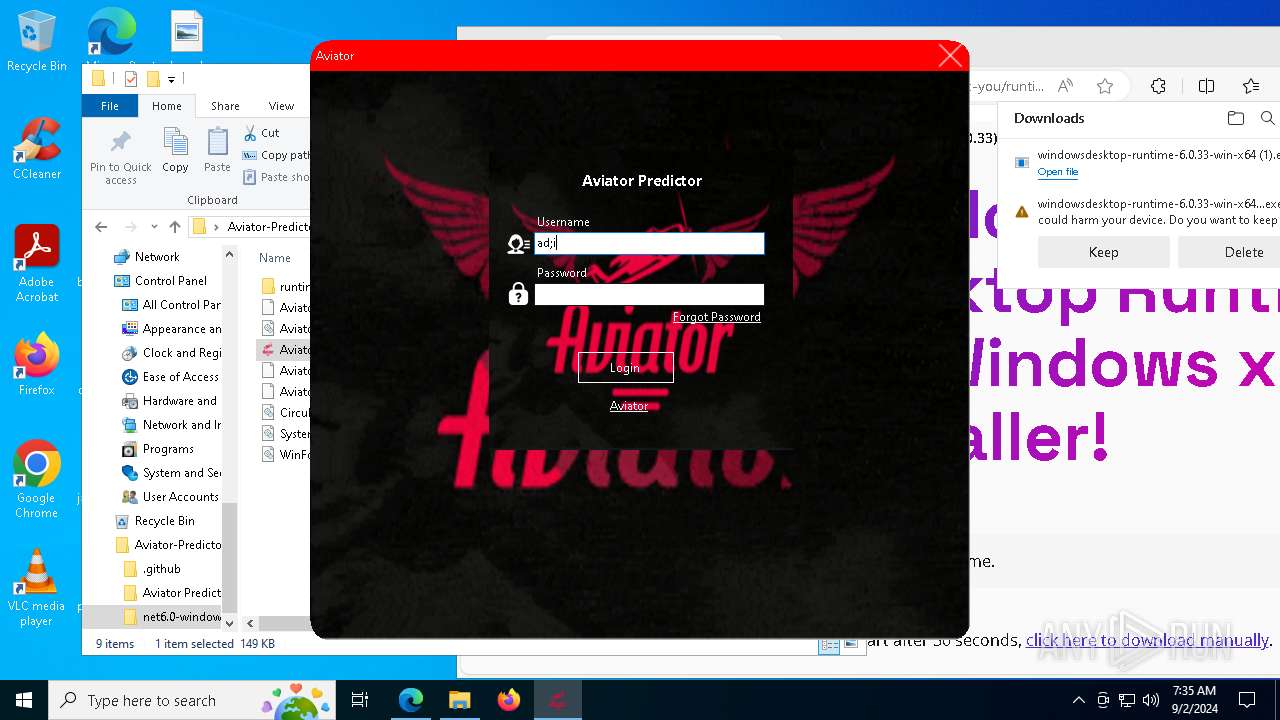Click the Paste ribbon button
Image resolution: width=1280 pixels, height=720 pixels.
click(217, 151)
